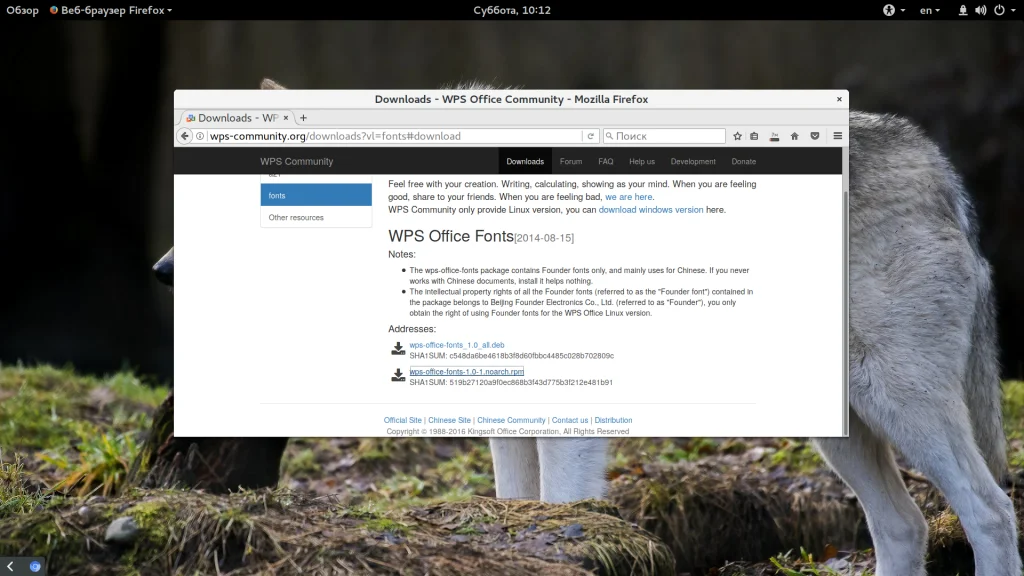
Task: Open the Official Site footer link
Action: coord(402,420)
